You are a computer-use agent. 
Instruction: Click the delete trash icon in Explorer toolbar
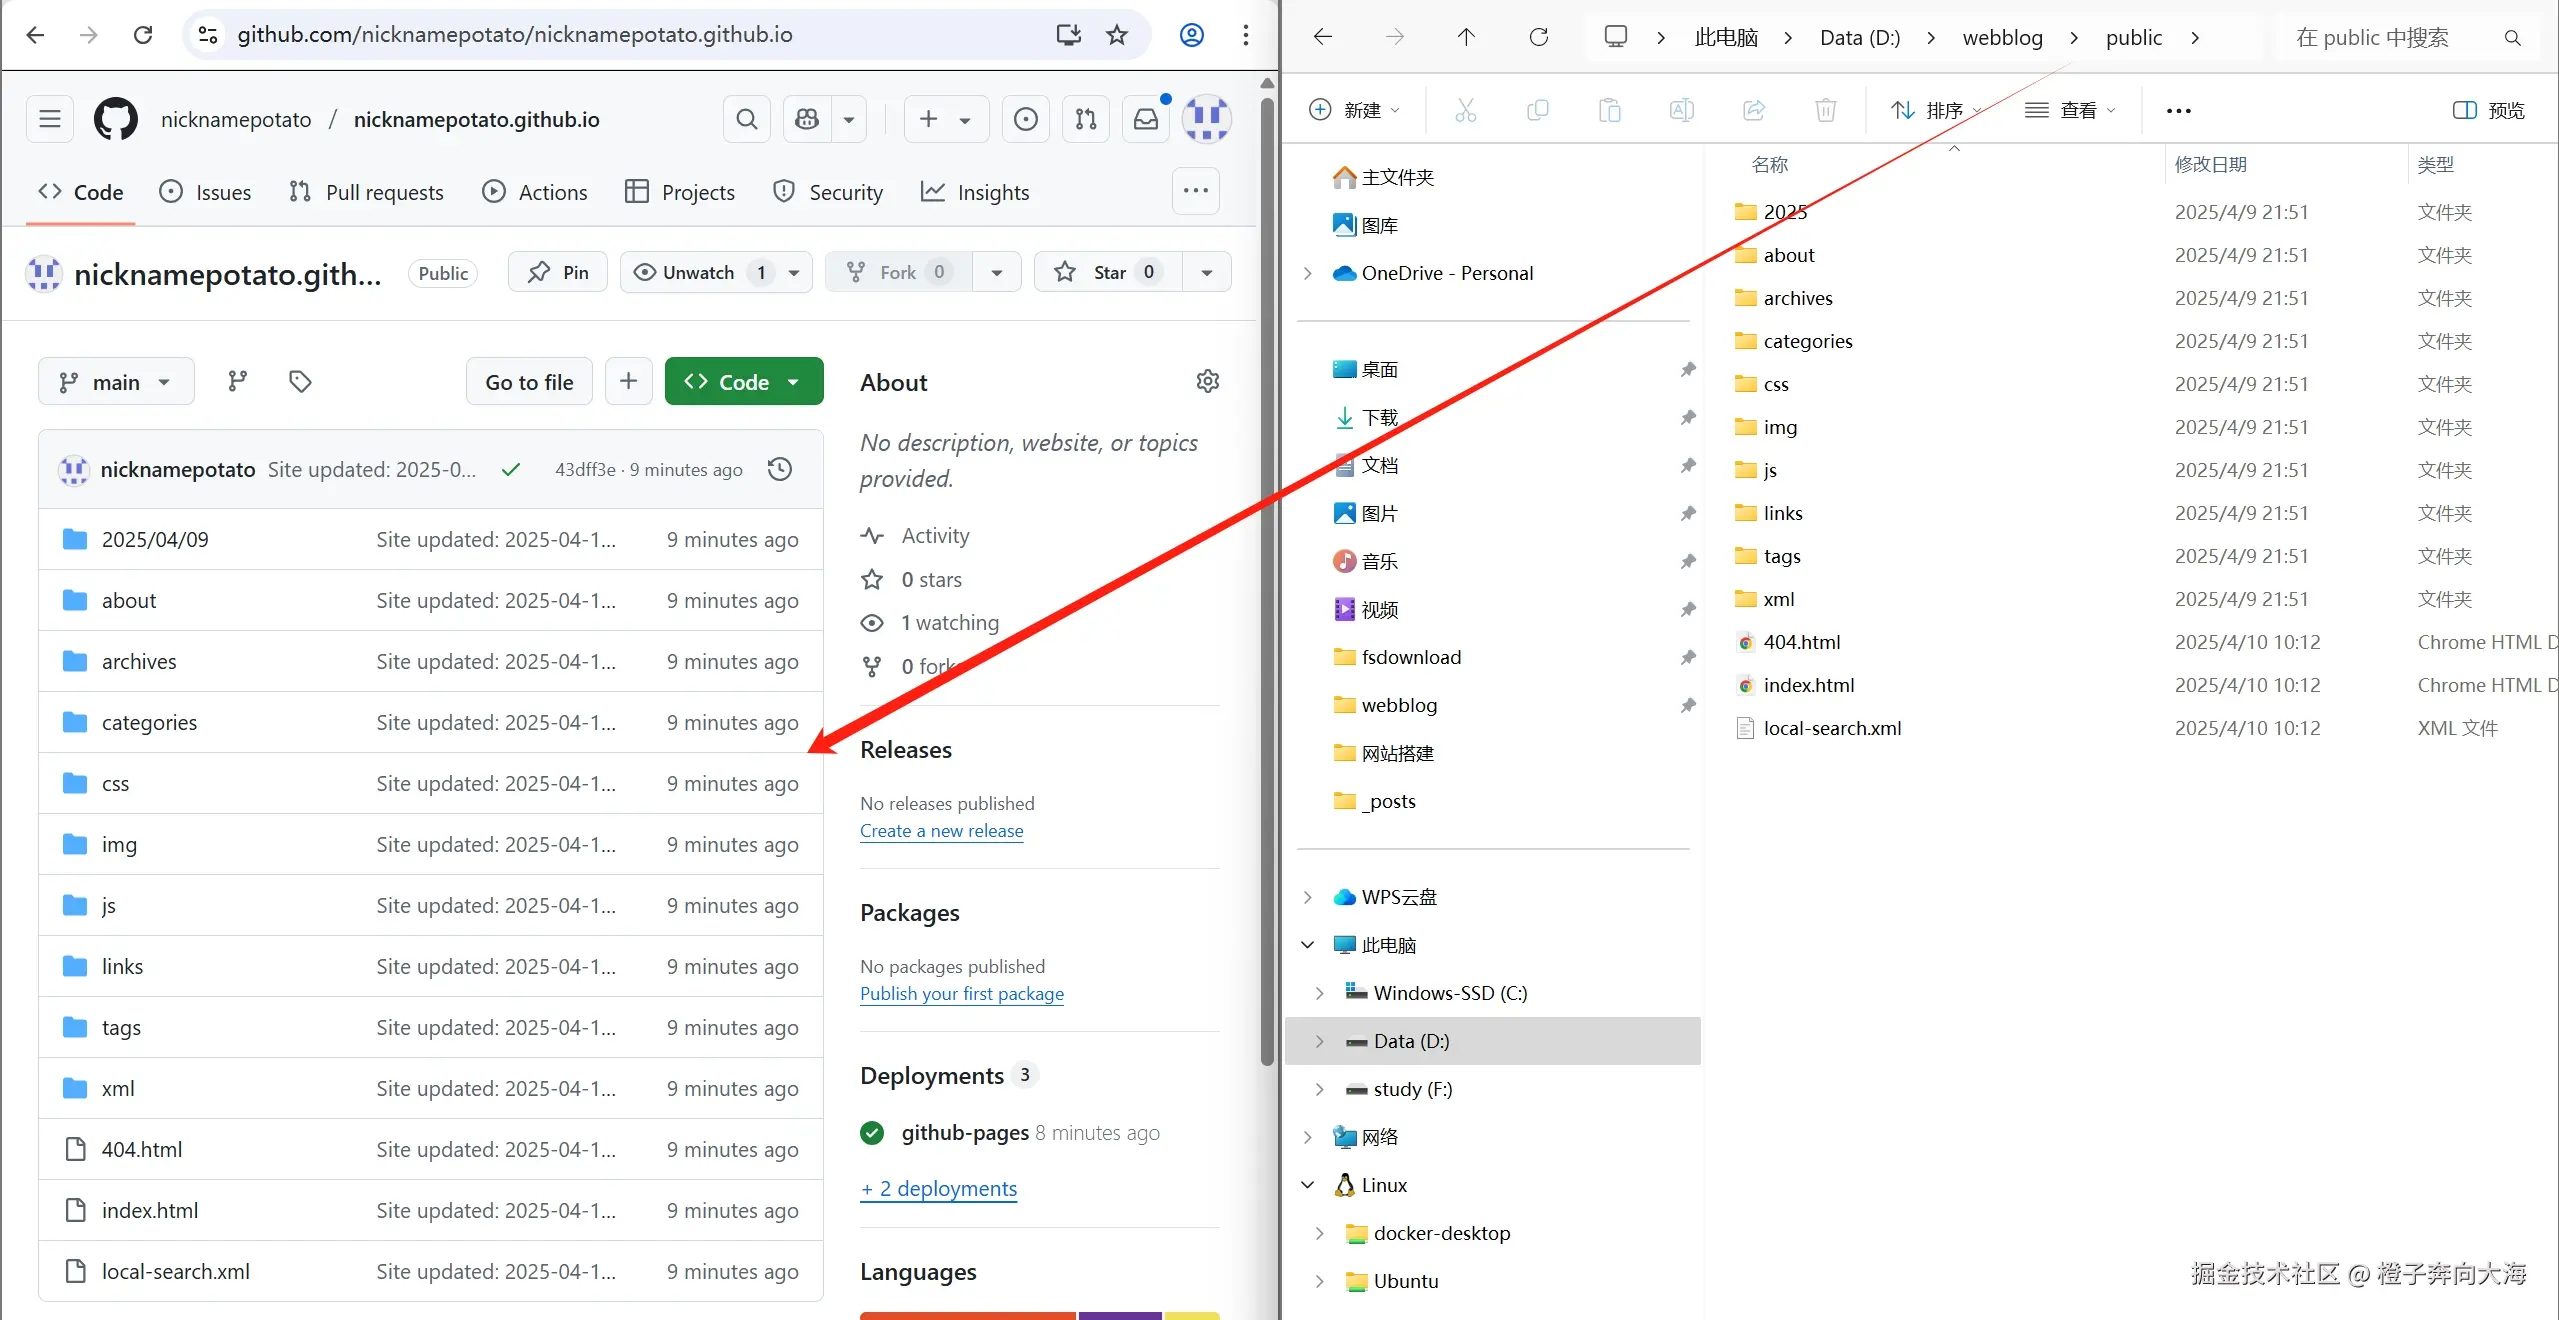click(1825, 110)
